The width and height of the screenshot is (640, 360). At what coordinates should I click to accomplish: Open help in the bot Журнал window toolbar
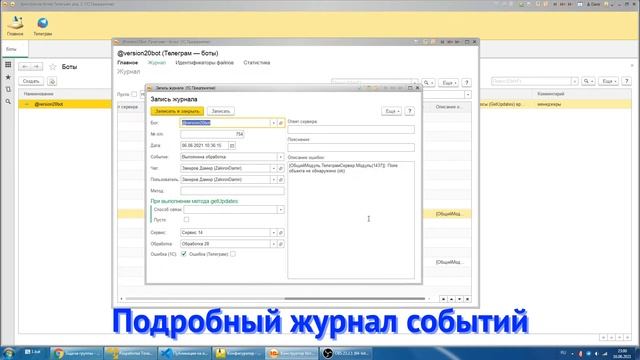pyautogui.click(x=467, y=83)
